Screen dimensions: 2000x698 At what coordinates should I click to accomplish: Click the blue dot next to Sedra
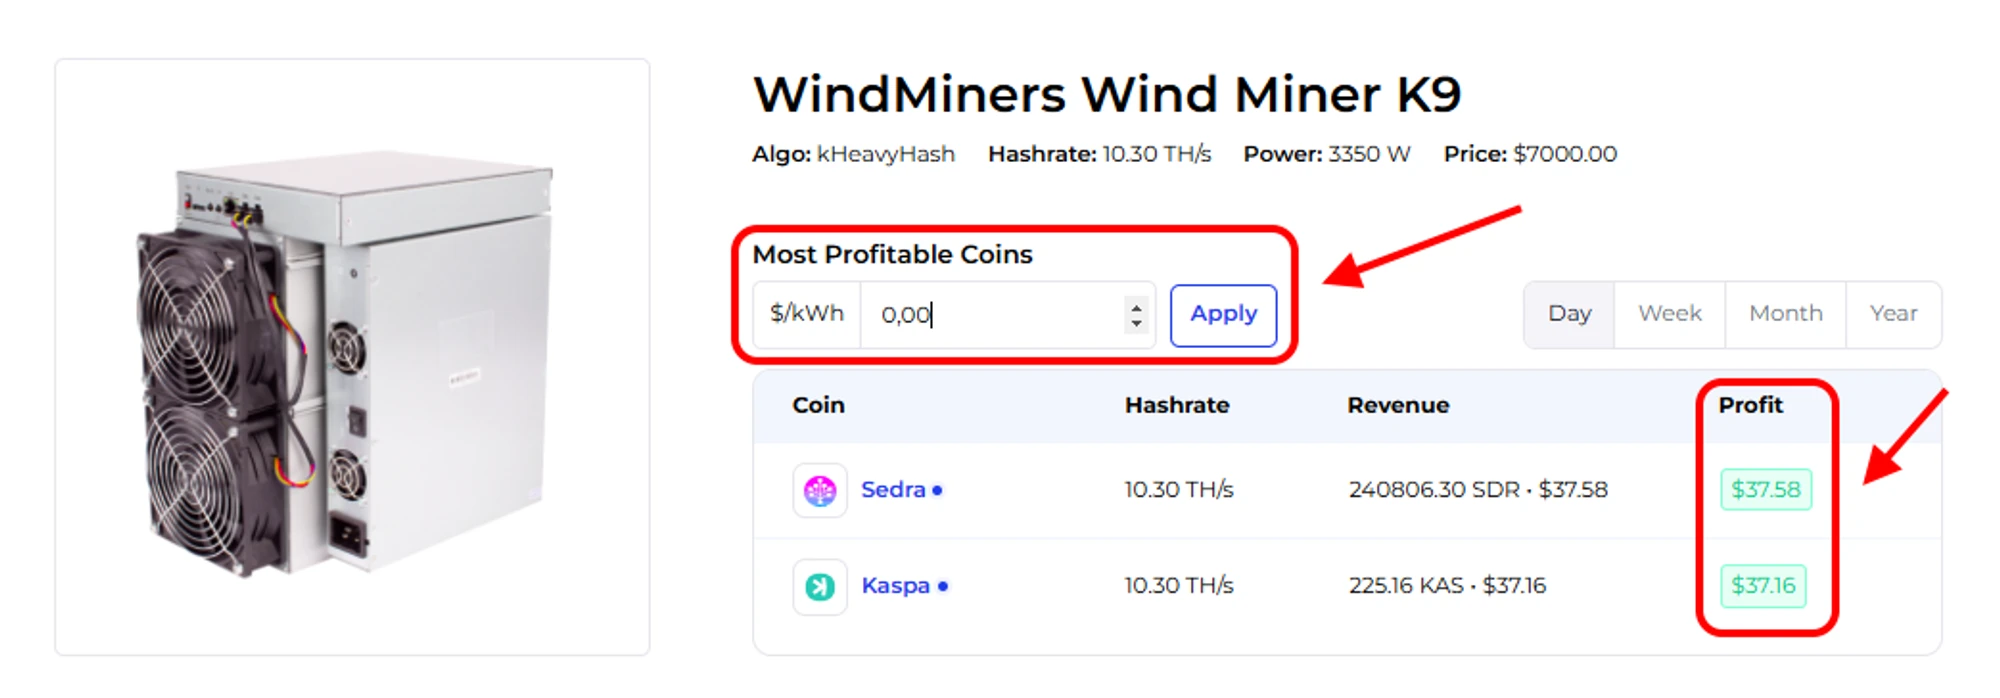pos(937,490)
